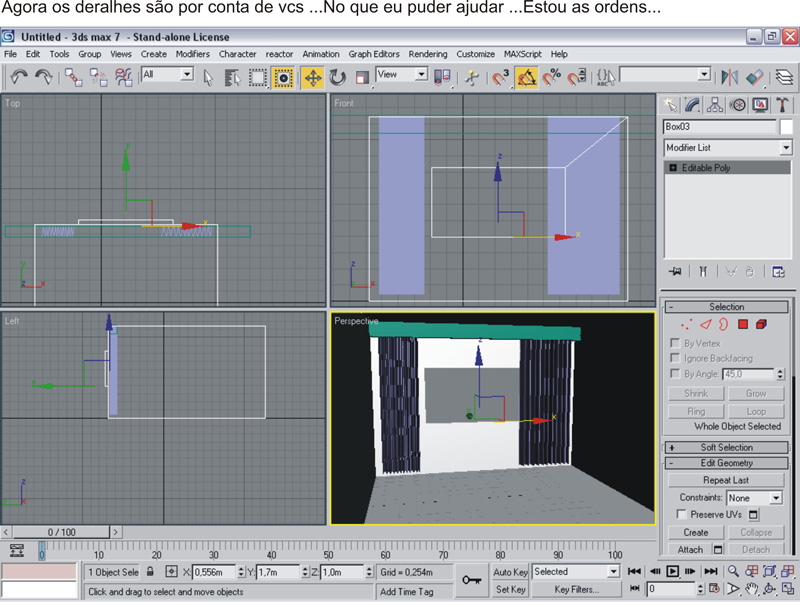The image size is (800, 602).
Task: Select Polygon sub-object level icon
Action: click(743, 324)
